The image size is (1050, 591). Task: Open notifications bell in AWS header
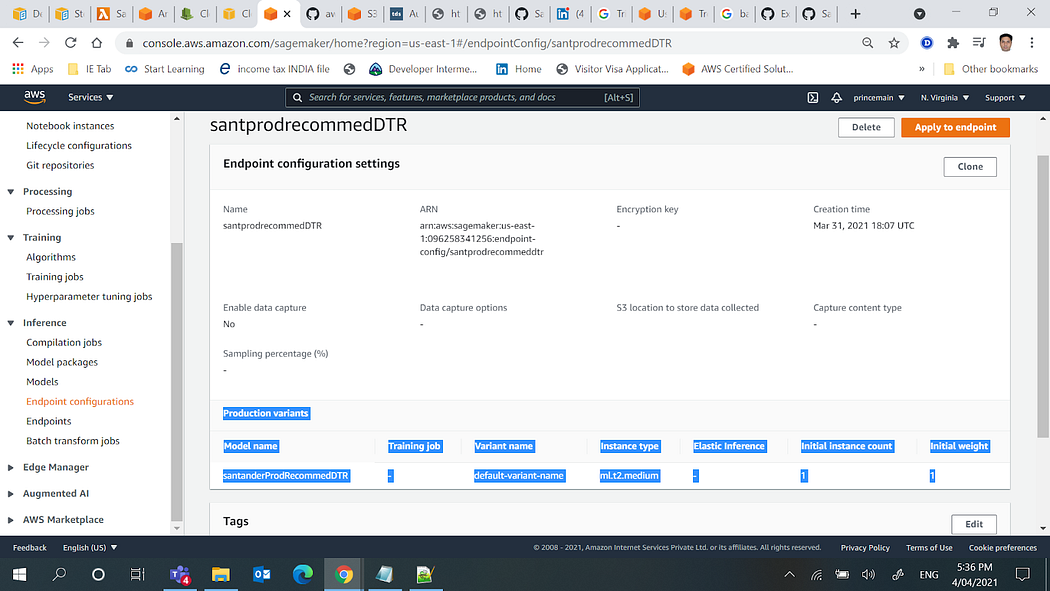point(836,98)
